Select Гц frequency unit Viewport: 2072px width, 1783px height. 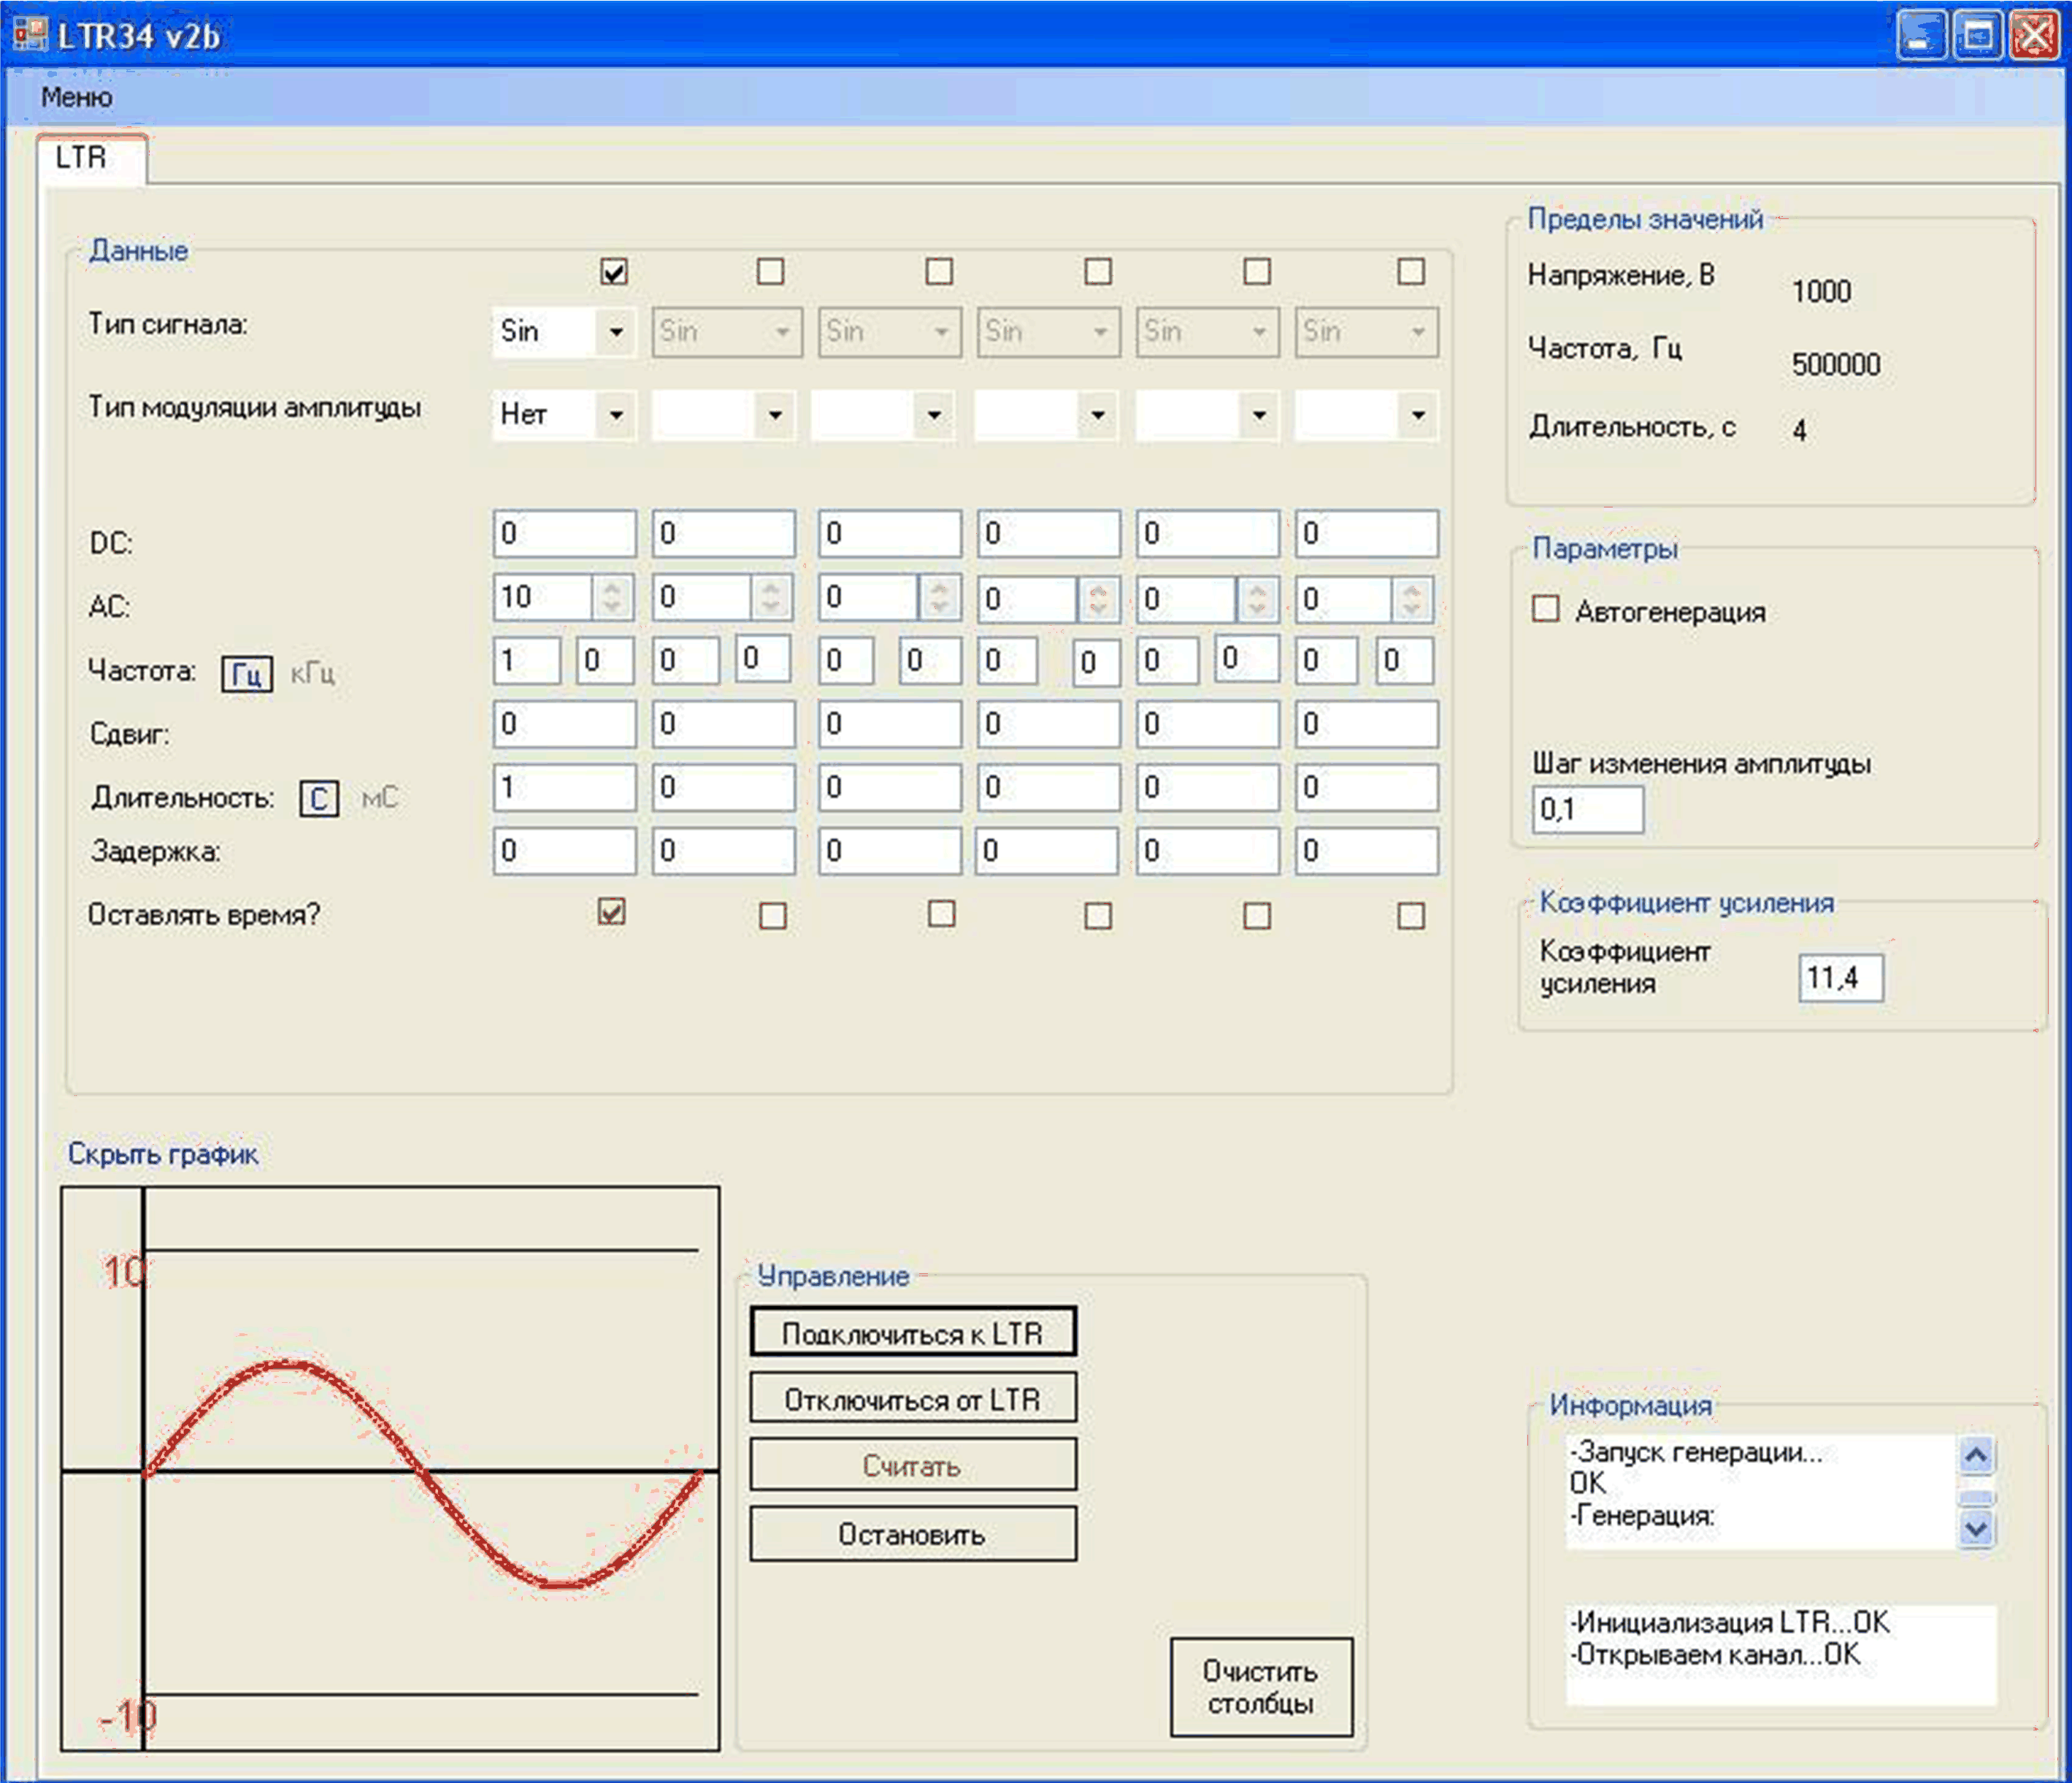click(x=246, y=674)
